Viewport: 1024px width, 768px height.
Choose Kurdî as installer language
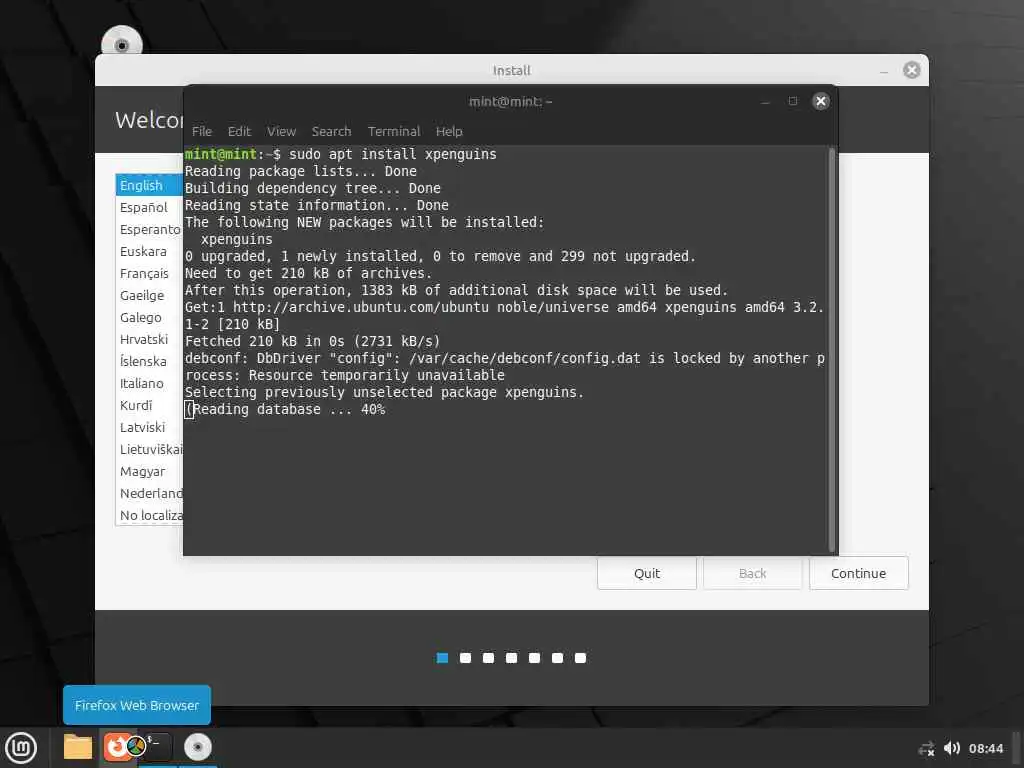click(x=150, y=406)
